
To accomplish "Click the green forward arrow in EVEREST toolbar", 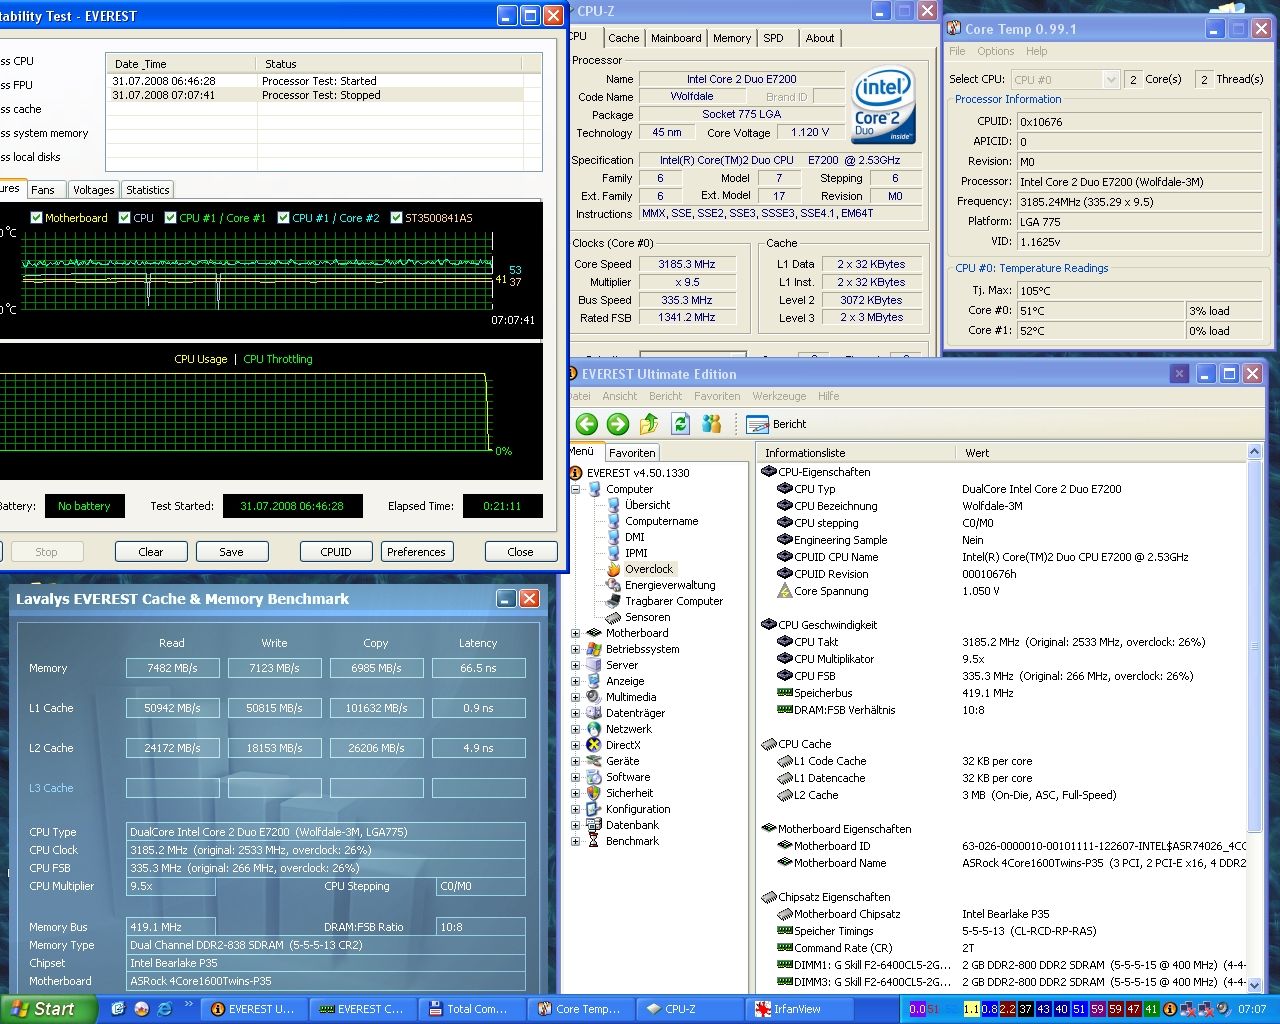I will pyautogui.click(x=618, y=424).
